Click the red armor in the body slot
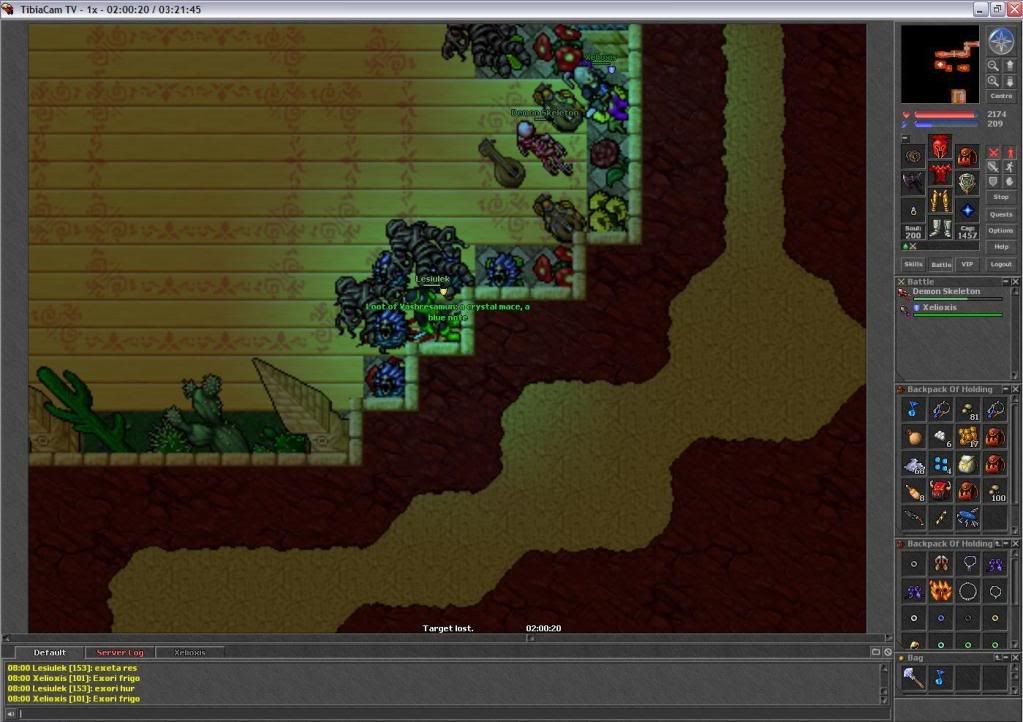The image size is (1023, 722). point(940,173)
